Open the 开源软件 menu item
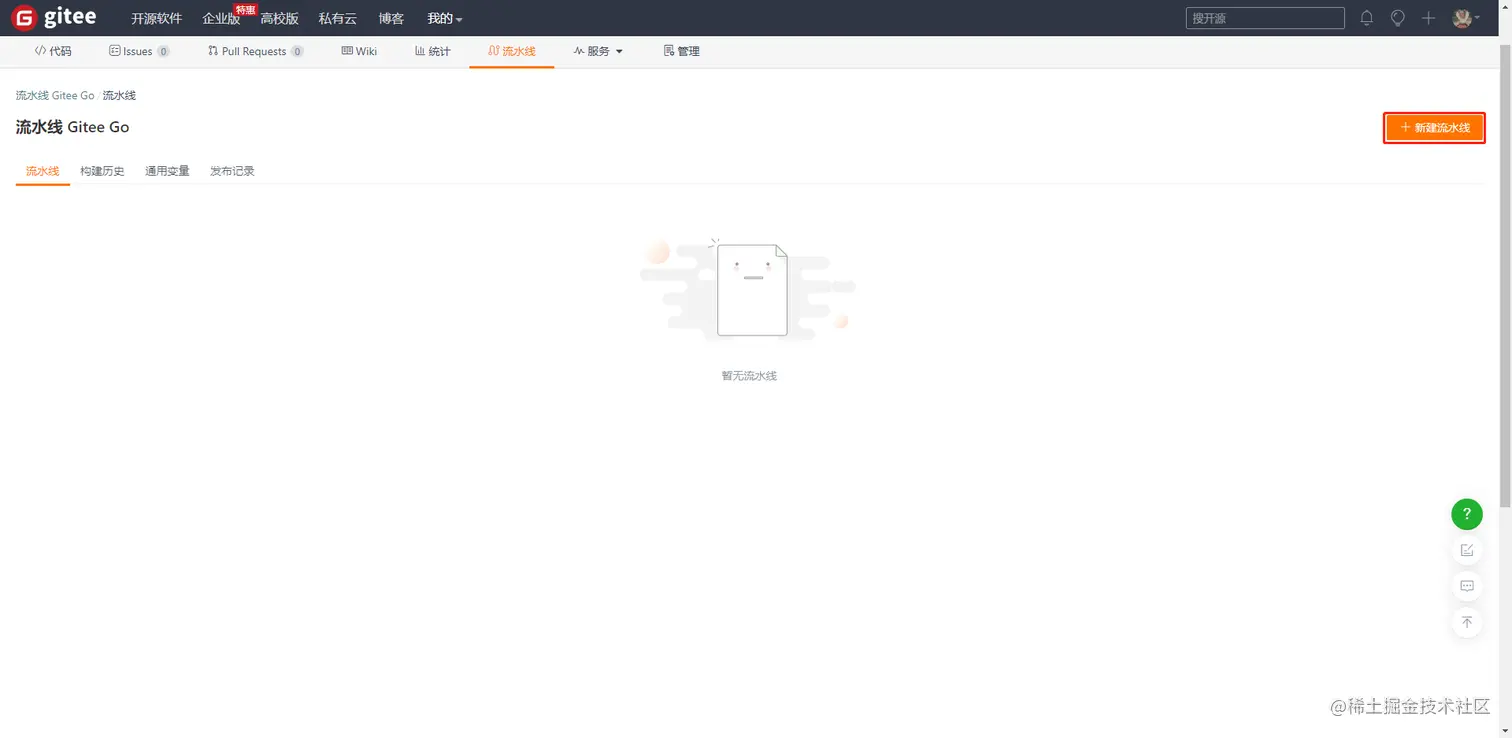Screen dimensions: 1512x738 tap(156, 18)
